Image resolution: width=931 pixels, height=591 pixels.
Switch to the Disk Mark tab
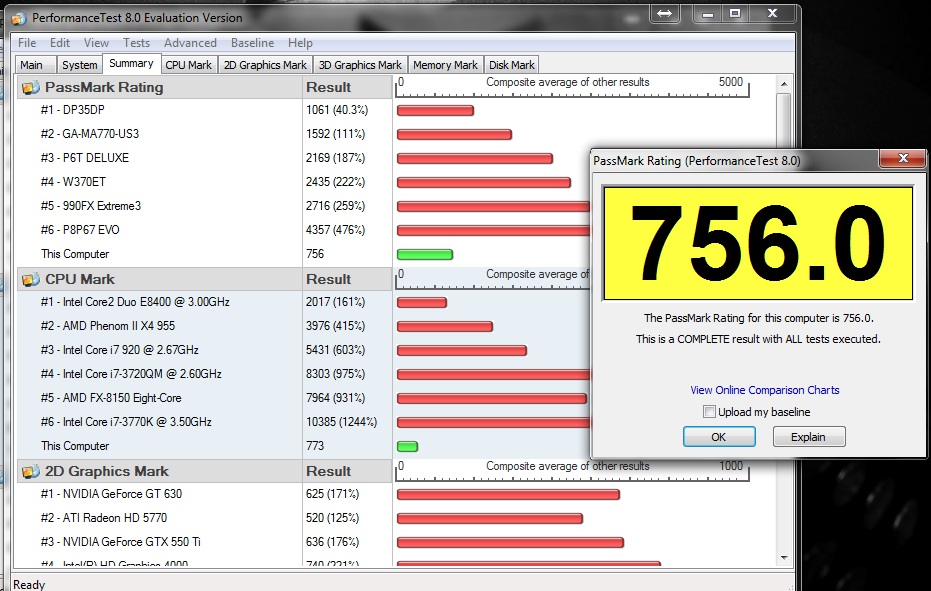point(511,65)
